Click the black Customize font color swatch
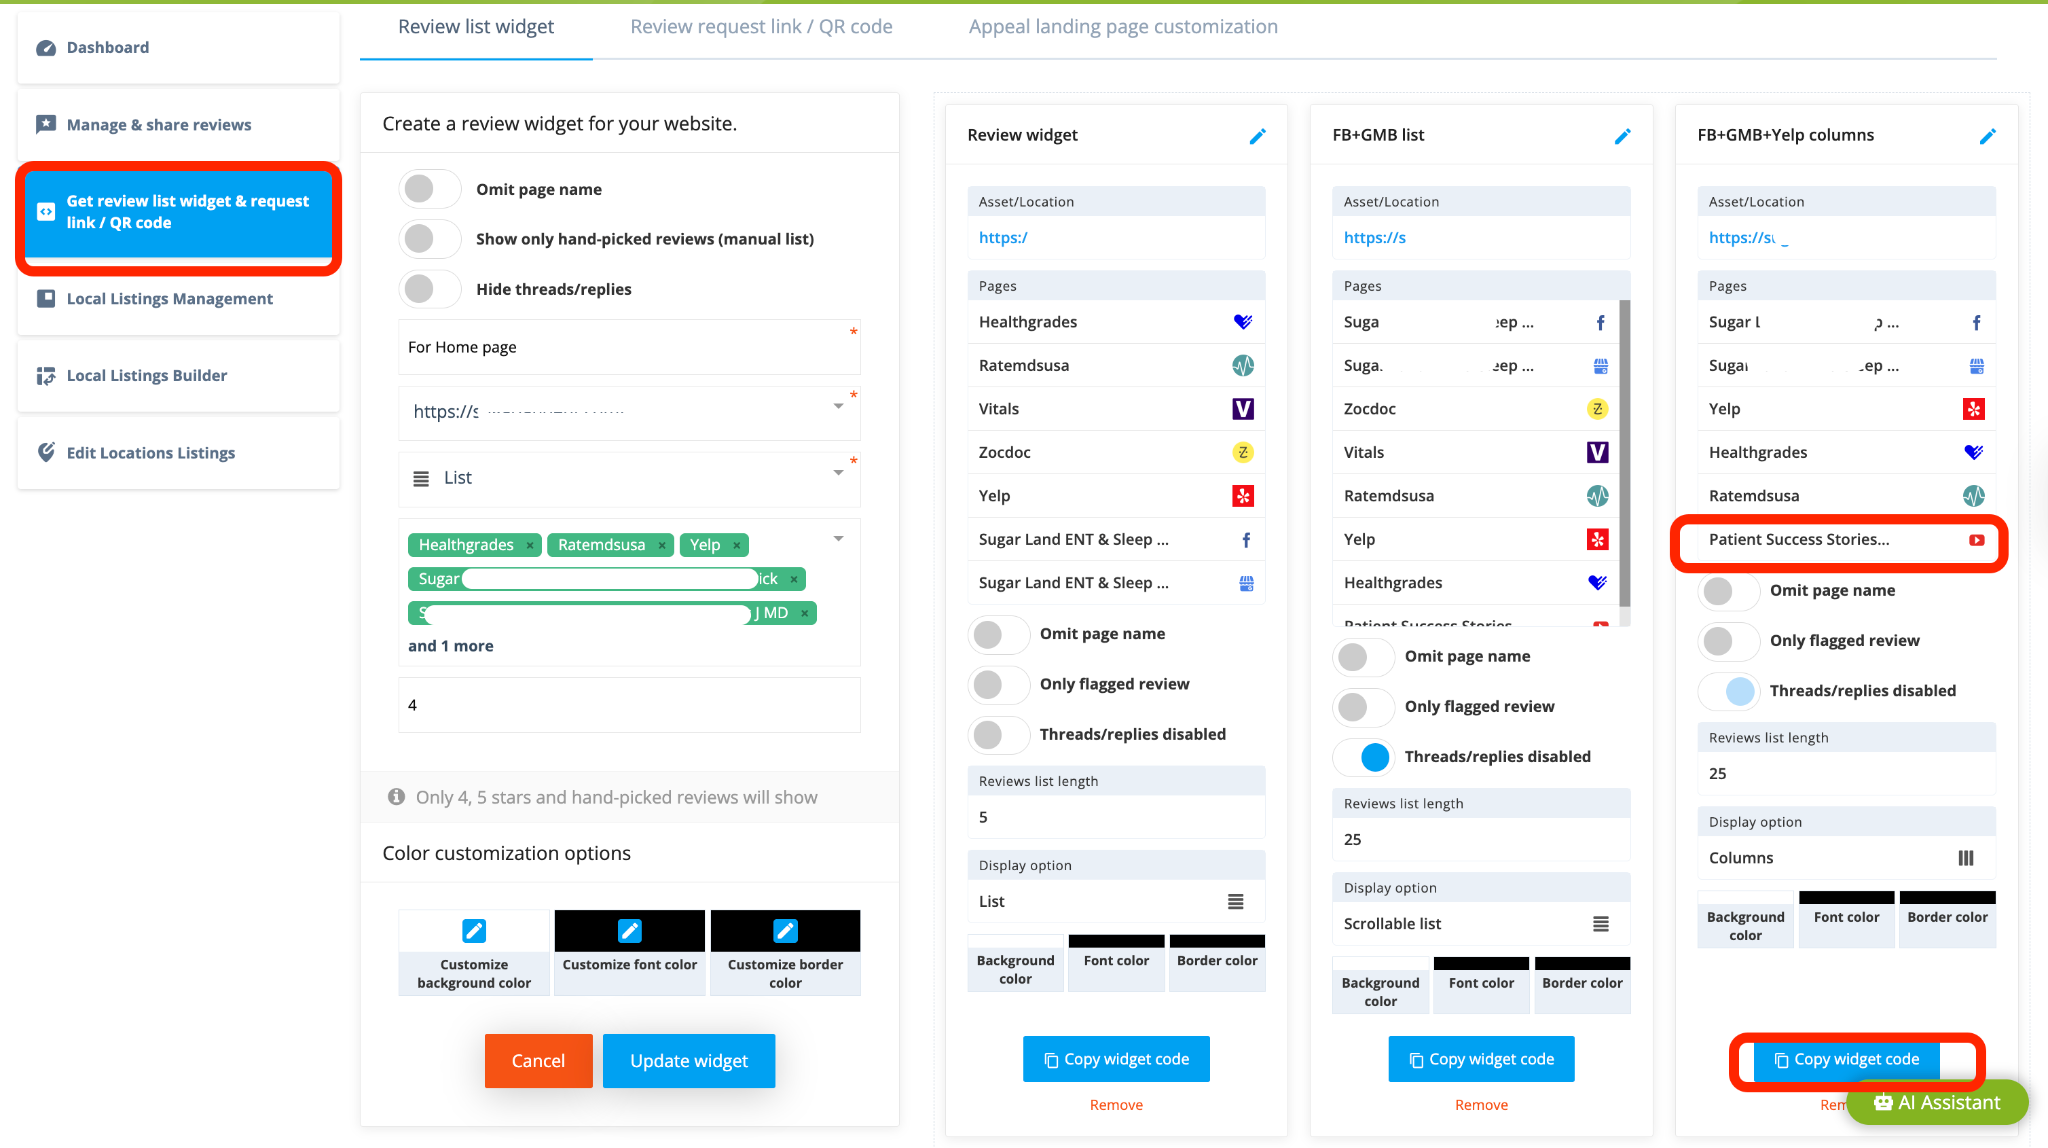The image size is (2048, 1148). click(x=629, y=931)
